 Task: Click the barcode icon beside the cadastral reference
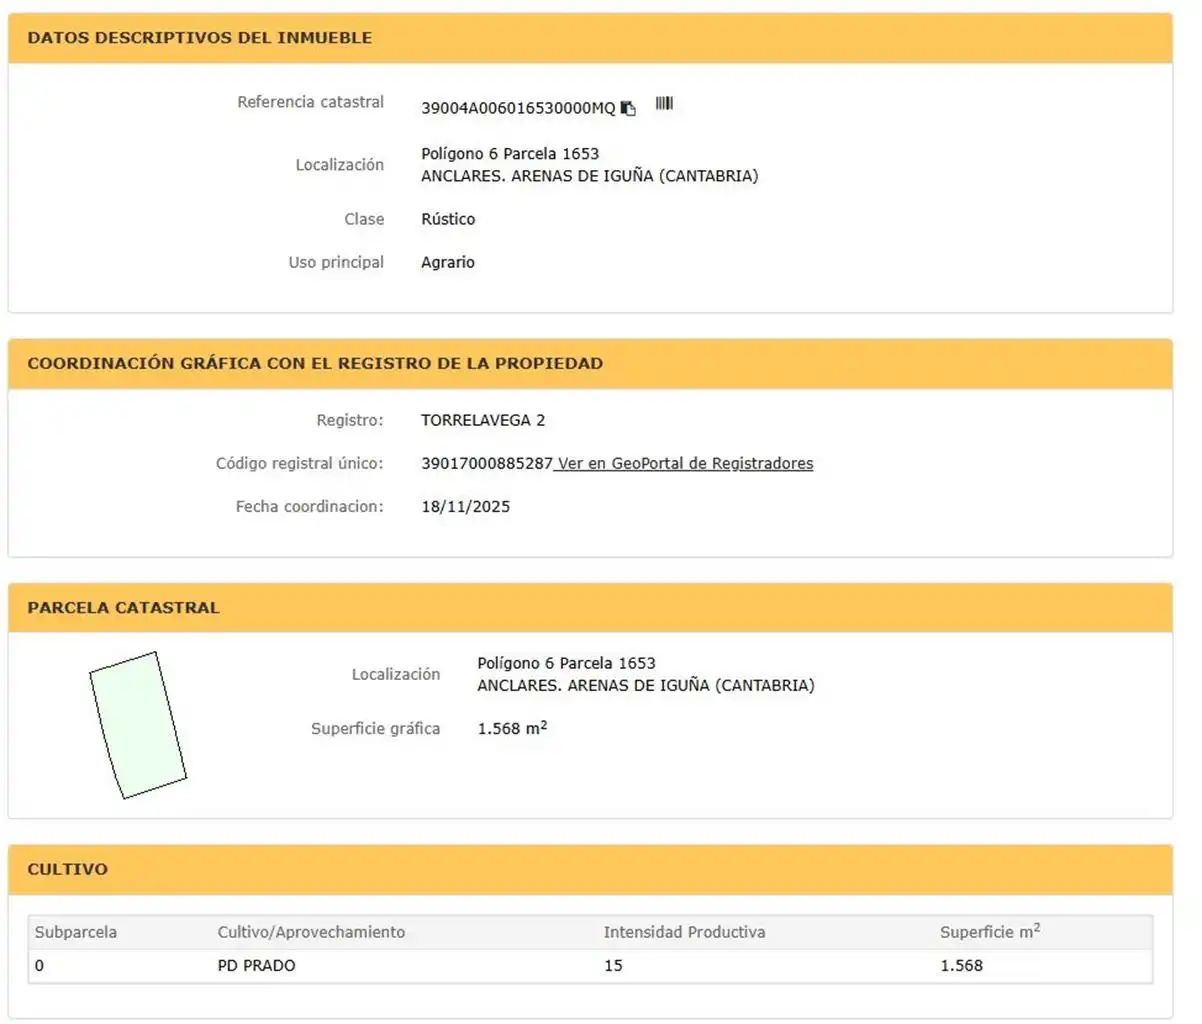tap(664, 103)
